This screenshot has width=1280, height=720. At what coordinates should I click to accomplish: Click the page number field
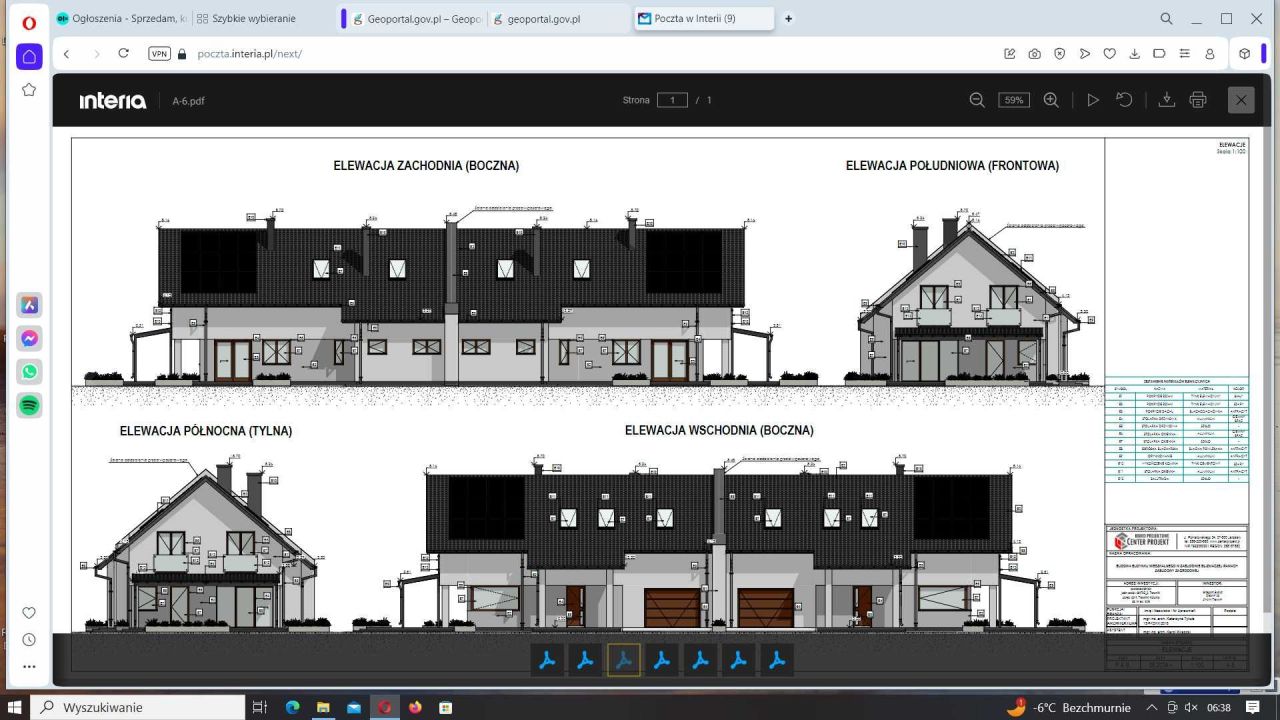coord(672,100)
